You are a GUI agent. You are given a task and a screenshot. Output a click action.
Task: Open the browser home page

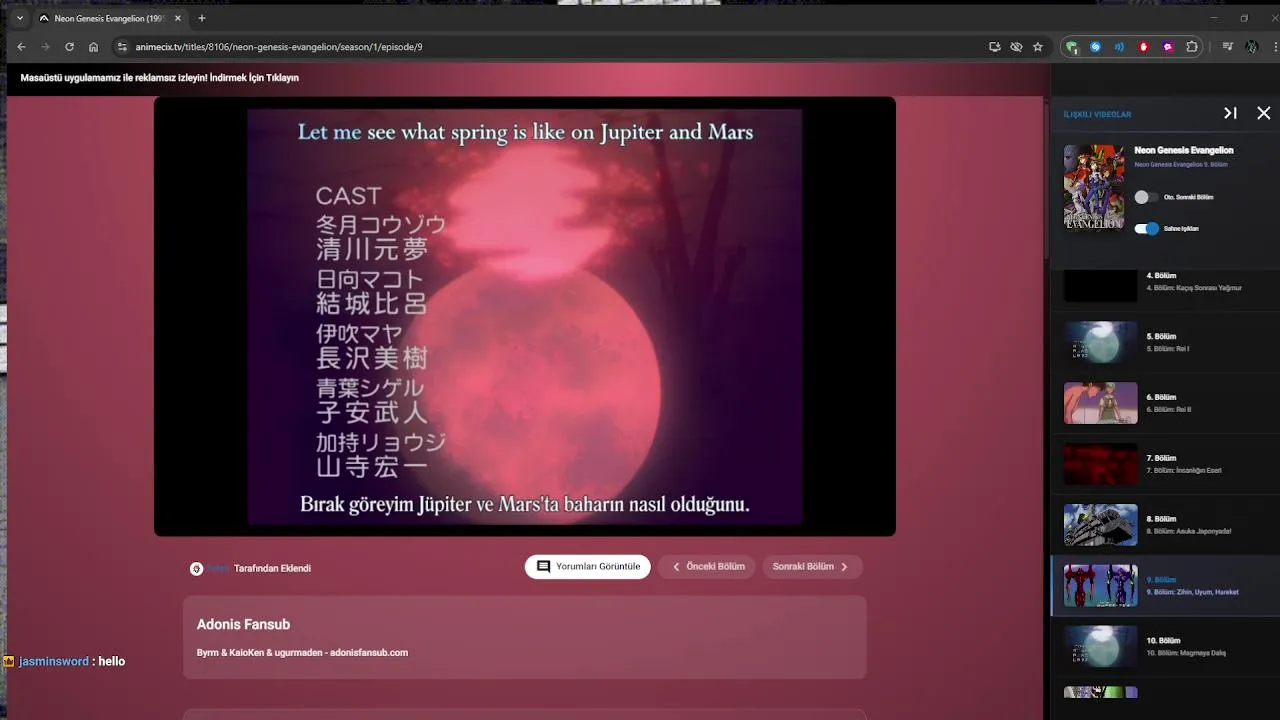point(93,47)
